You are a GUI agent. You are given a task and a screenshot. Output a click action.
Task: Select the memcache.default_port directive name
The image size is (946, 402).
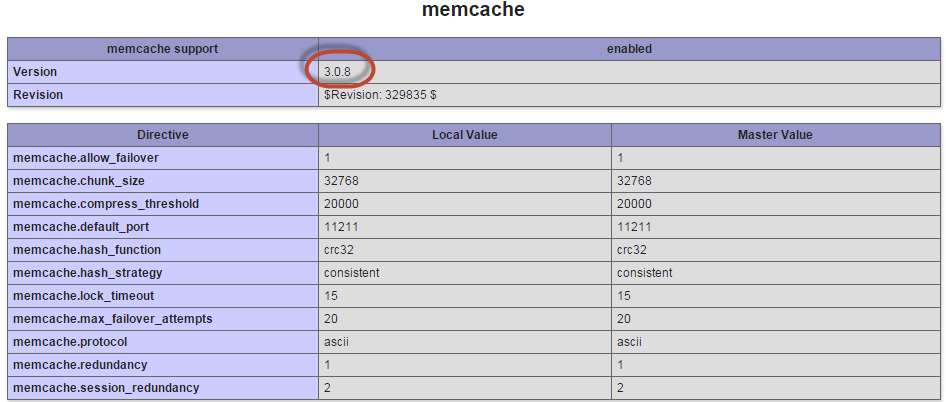click(x=81, y=227)
